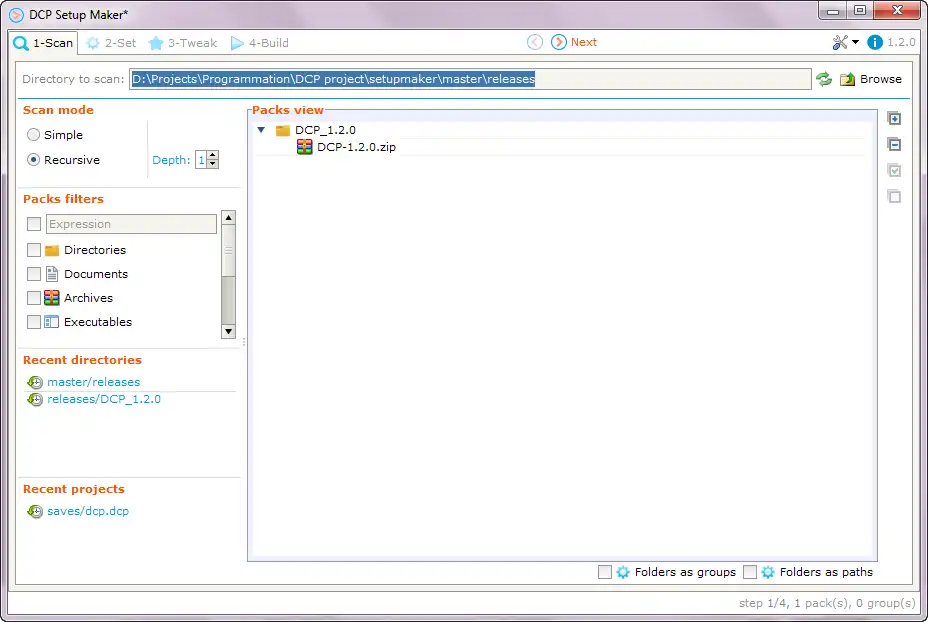
Task: Click the Directory to scan path field
Action: pos(470,79)
